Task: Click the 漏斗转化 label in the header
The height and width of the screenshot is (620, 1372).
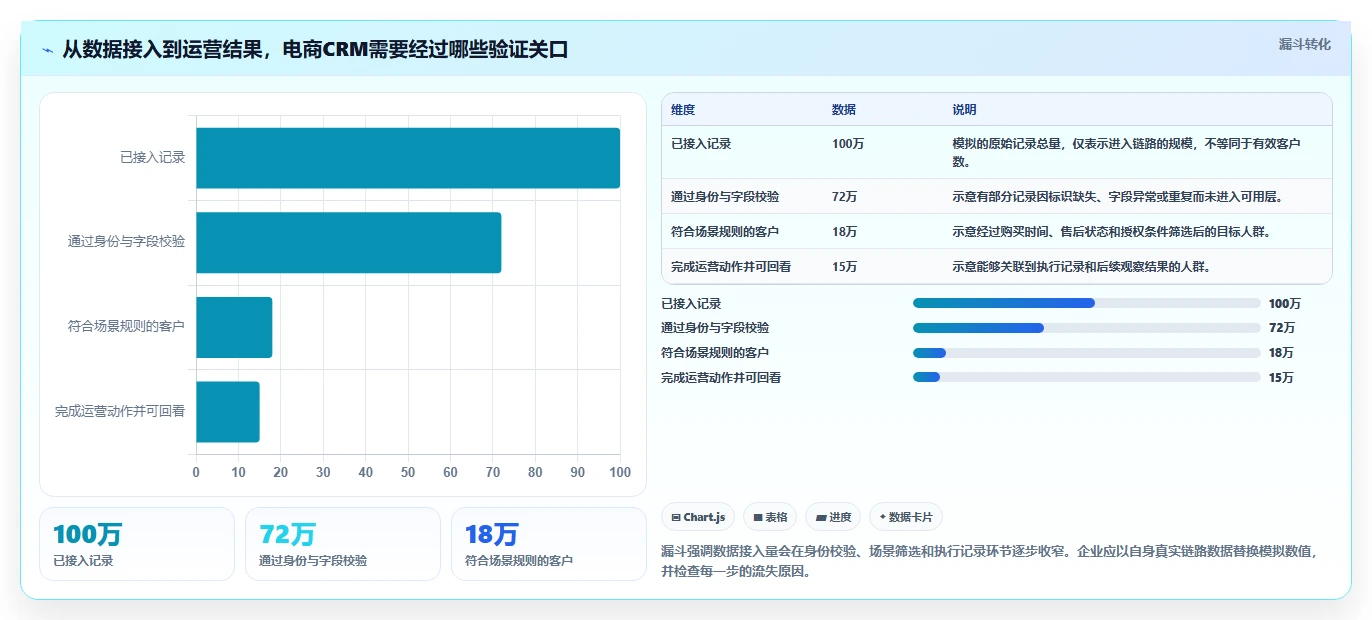Action: coord(1305,44)
